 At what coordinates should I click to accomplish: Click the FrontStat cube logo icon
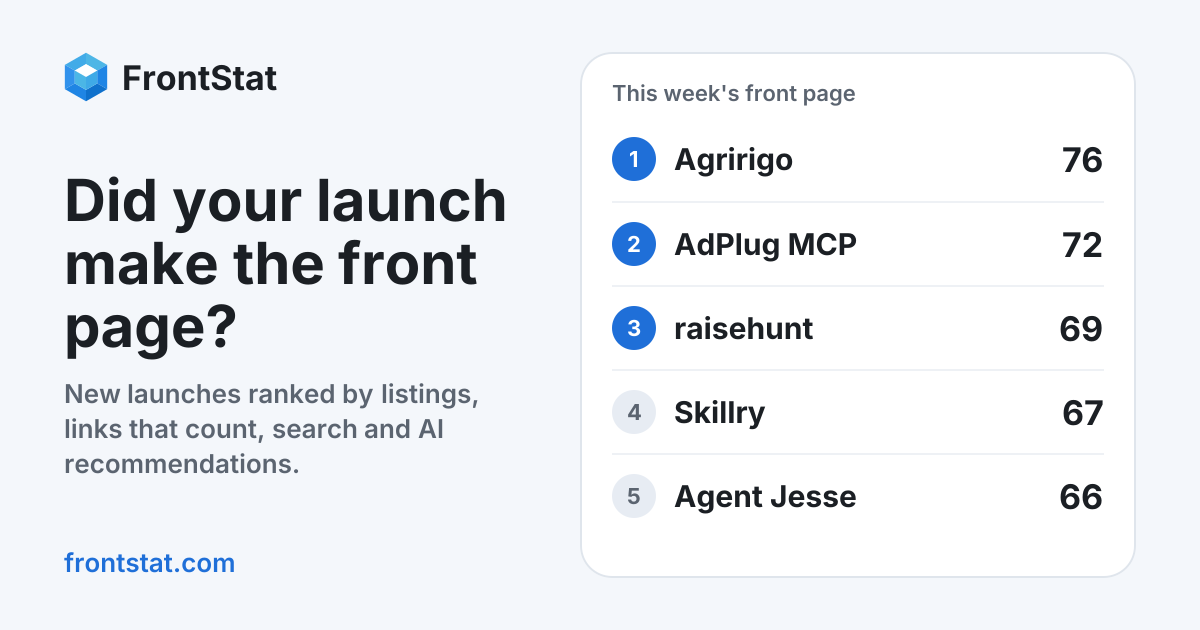point(86,77)
